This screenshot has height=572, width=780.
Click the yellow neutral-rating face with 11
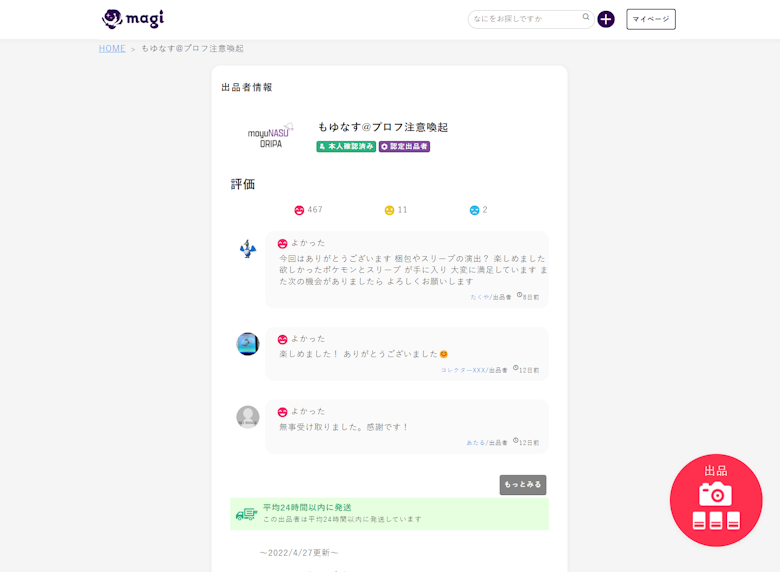click(390, 210)
